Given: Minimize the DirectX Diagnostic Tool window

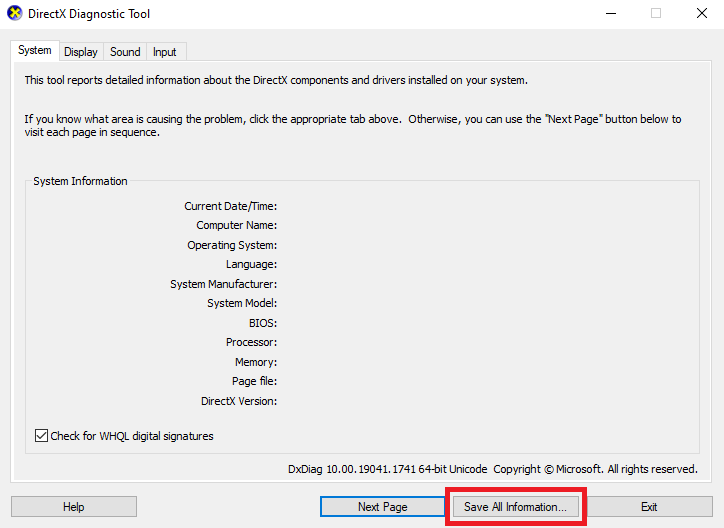Looking at the screenshot, I should coord(611,13).
